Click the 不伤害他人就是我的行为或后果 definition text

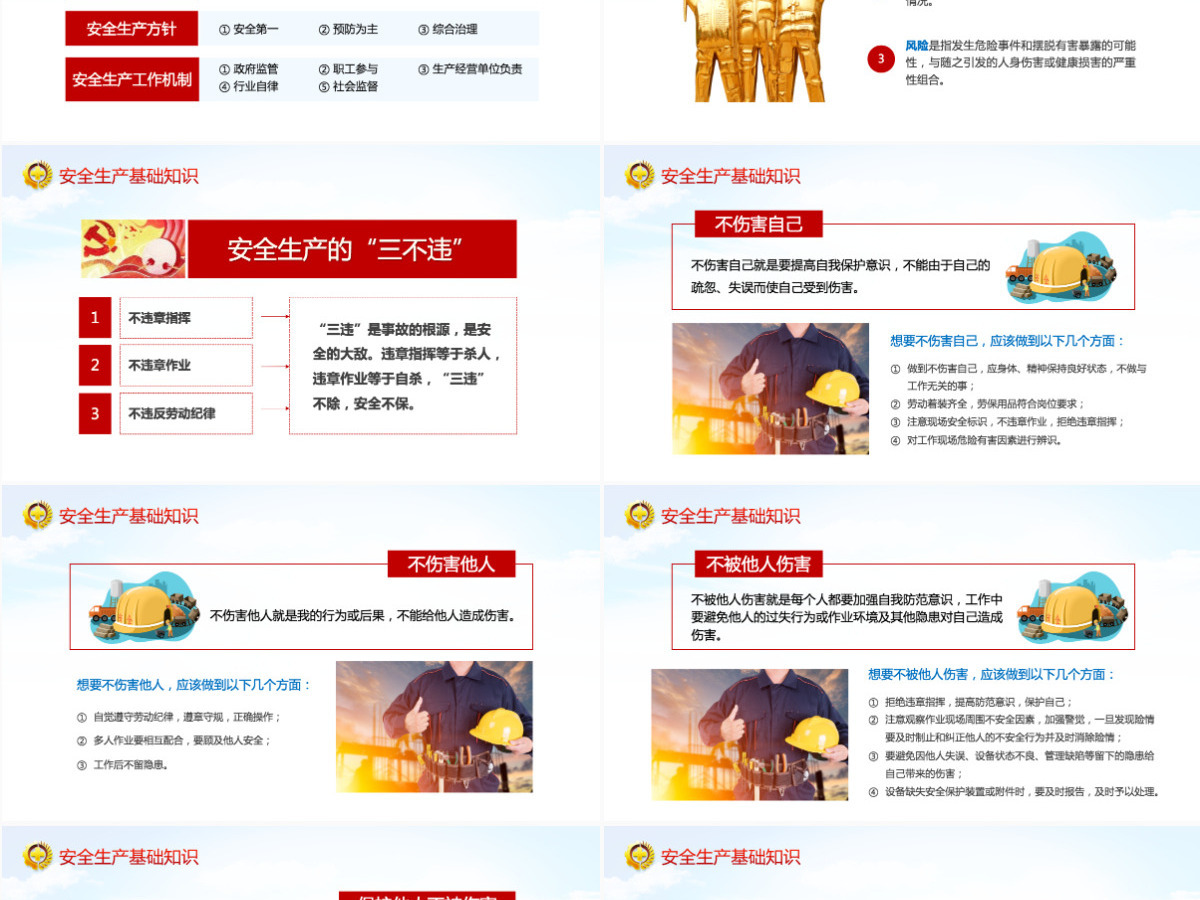(363, 616)
